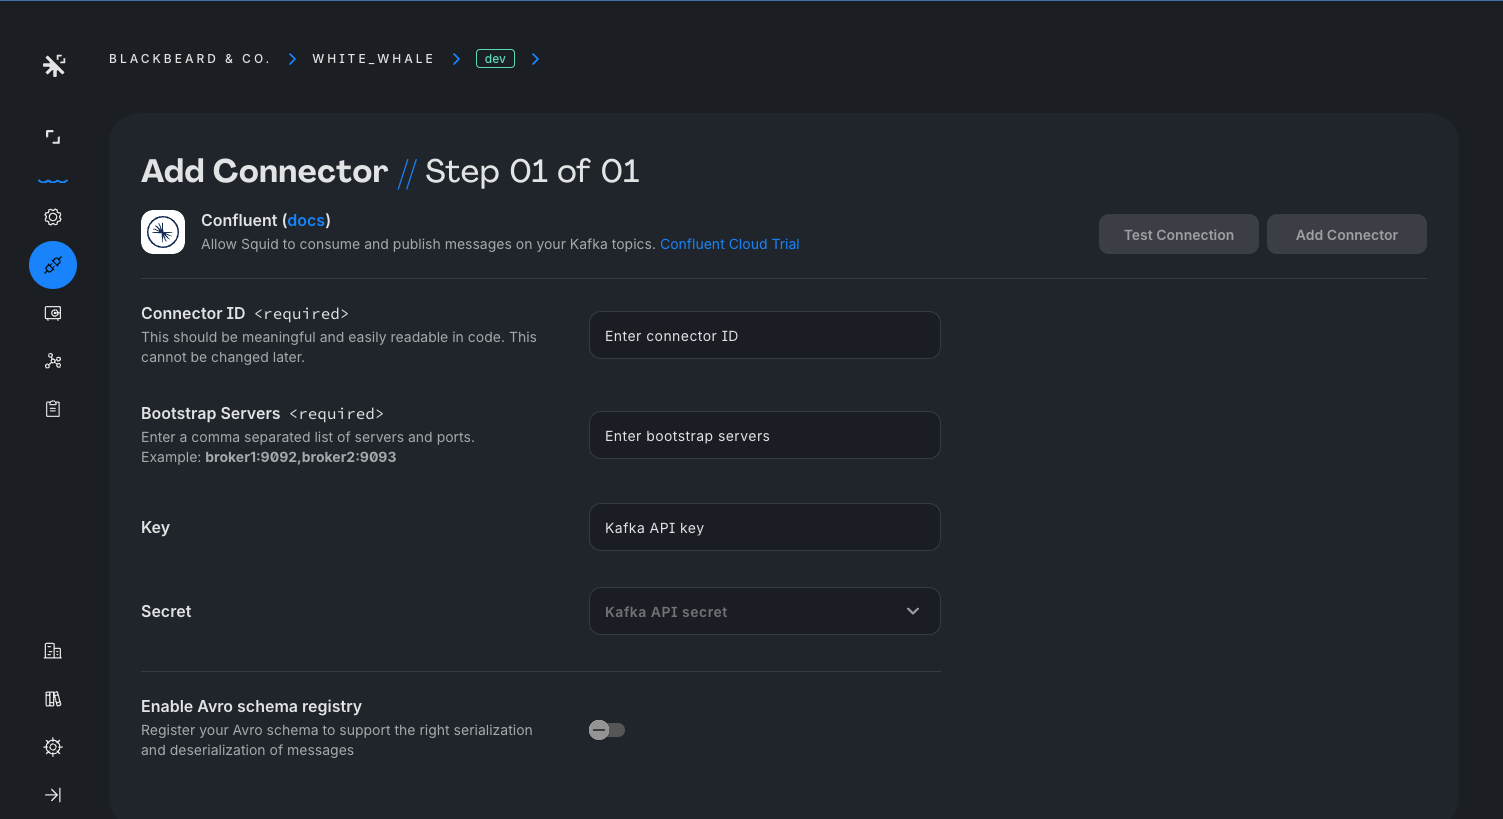Click the Add Connector button
Viewport: 1503px width, 819px height.
[x=1347, y=234]
